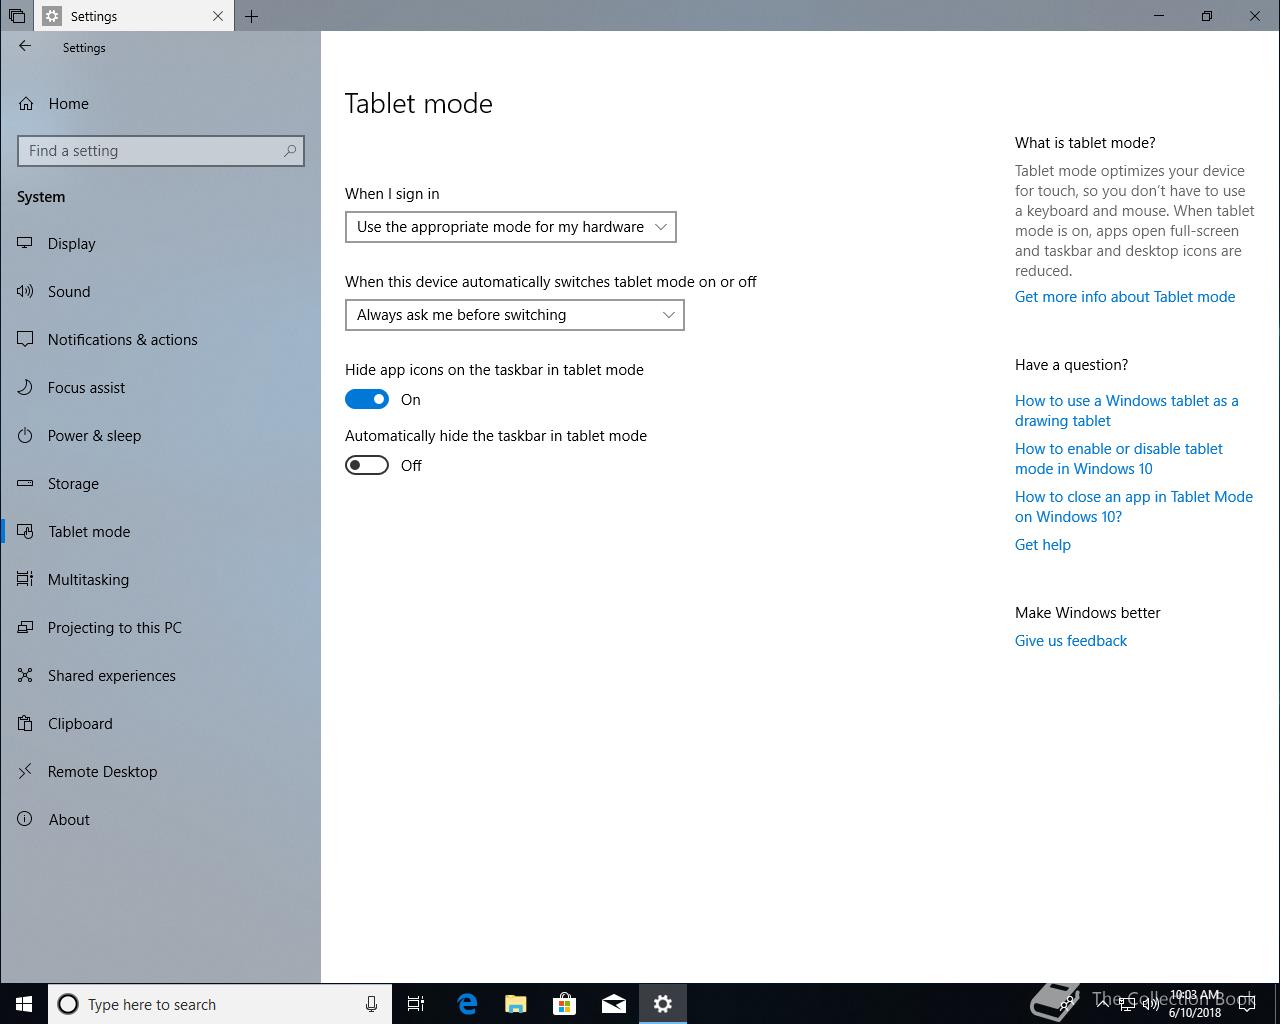Open the tab sets icon in title bar
The height and width of the screenshot is (1024, 1280).
[17, 16]
